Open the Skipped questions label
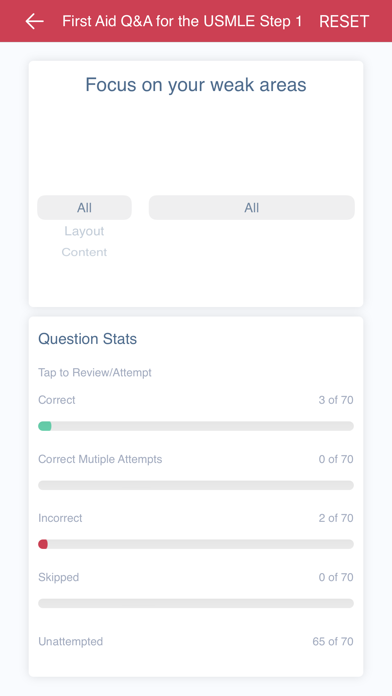This screenshot has height=696, width=392. pos(59,577)
